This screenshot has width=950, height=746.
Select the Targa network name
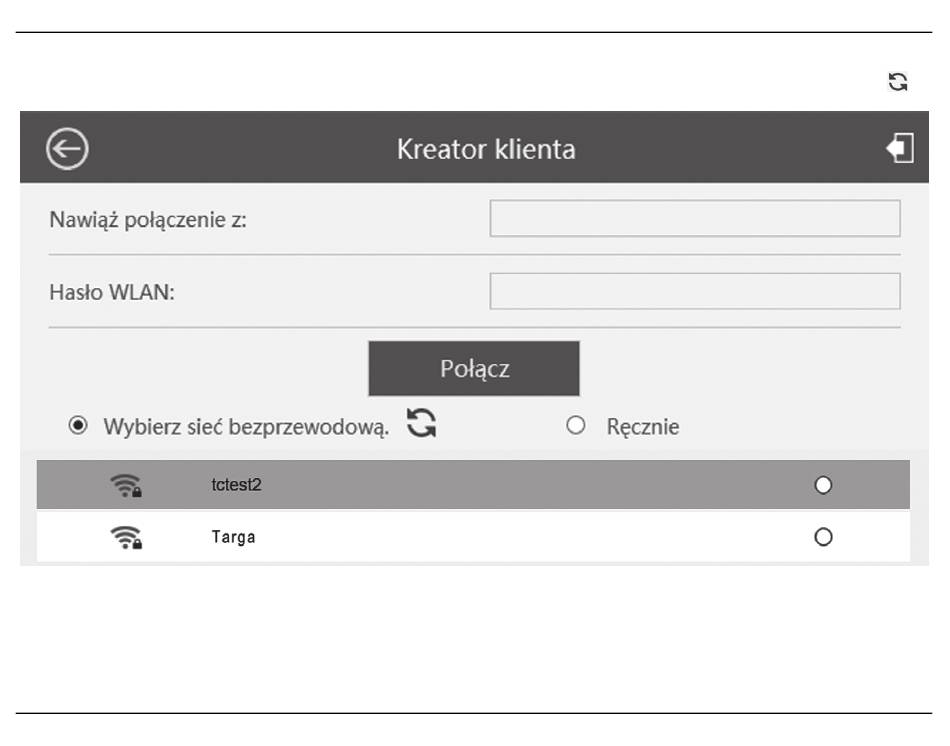(x=233, y=537)
